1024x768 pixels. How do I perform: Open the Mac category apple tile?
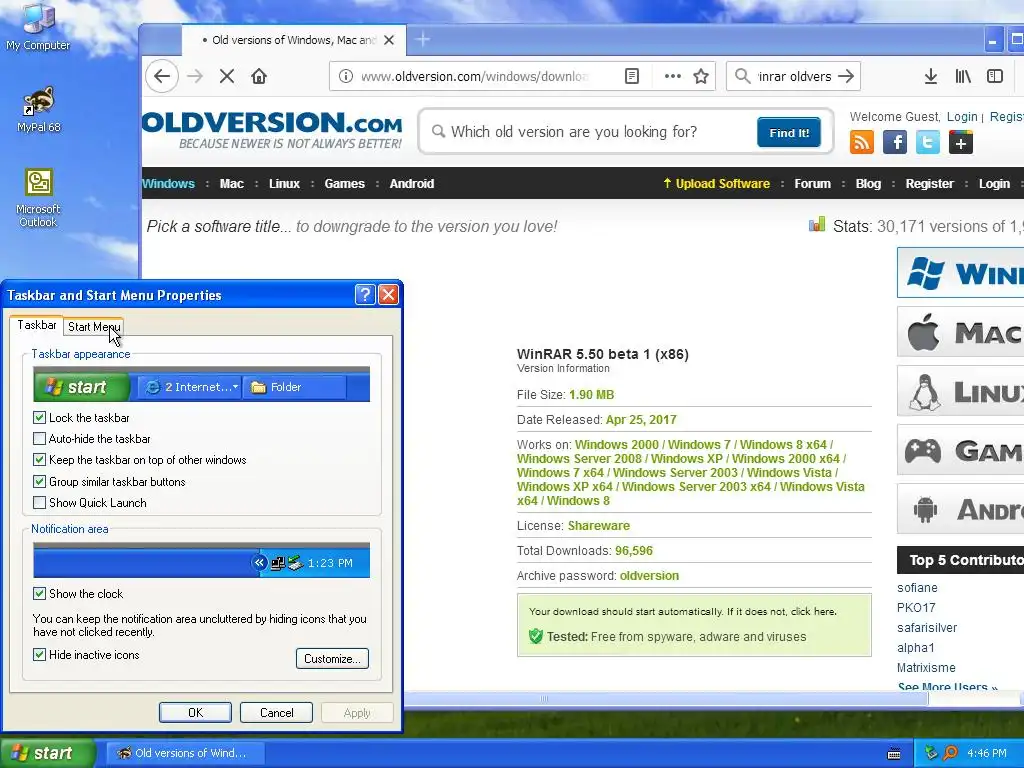tap(960, 332)
